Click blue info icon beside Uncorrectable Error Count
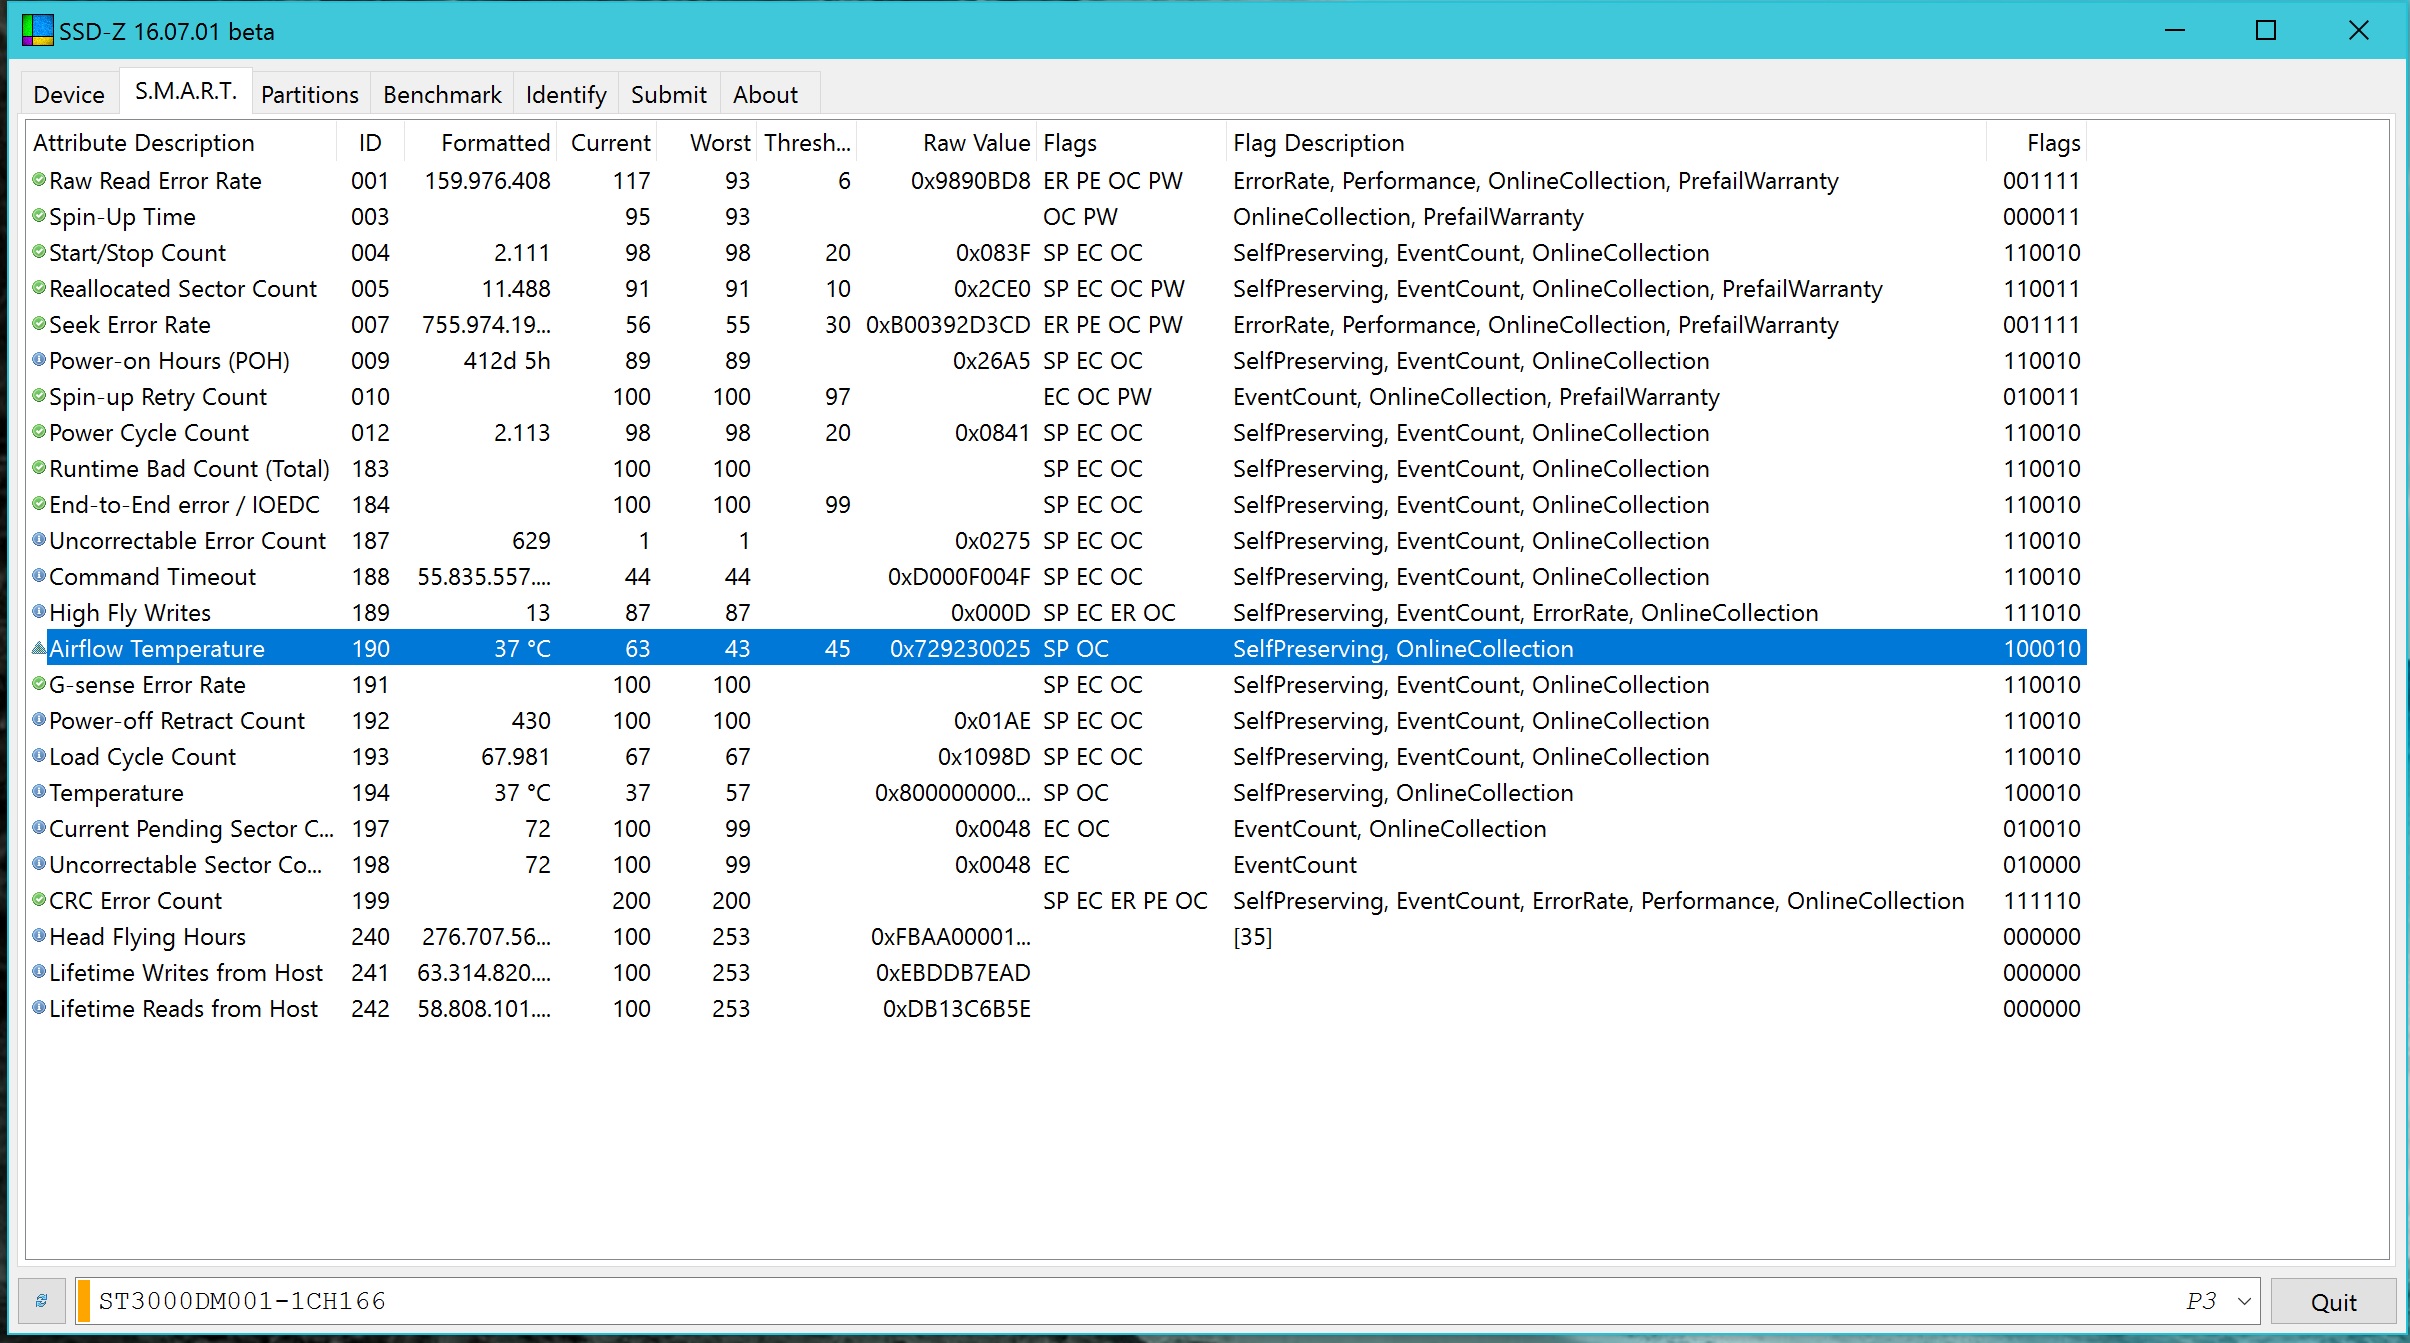2410x1343 pixels. [x=39, y=540]
